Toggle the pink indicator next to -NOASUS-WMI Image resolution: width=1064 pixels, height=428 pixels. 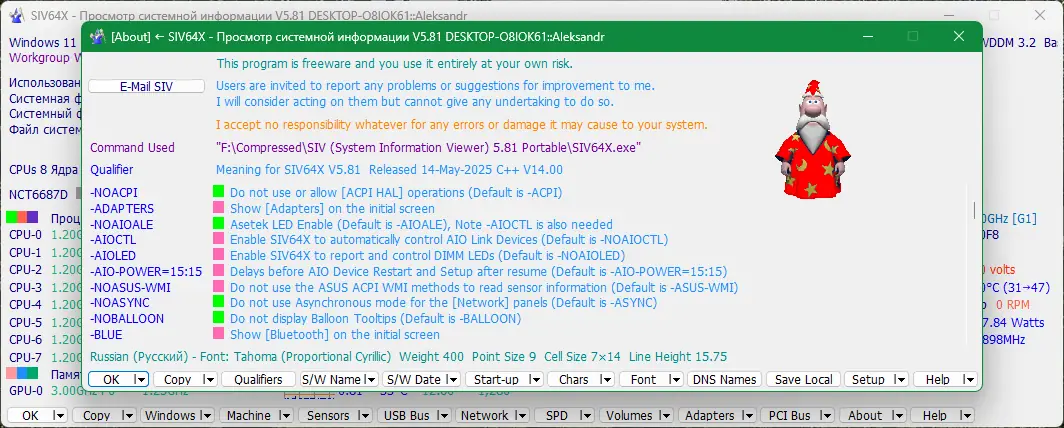[218, 287]
